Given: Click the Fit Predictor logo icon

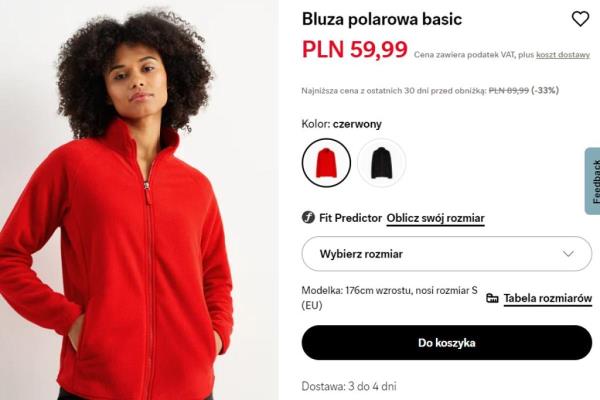Looking at the screenshot, I should [308, 217].
